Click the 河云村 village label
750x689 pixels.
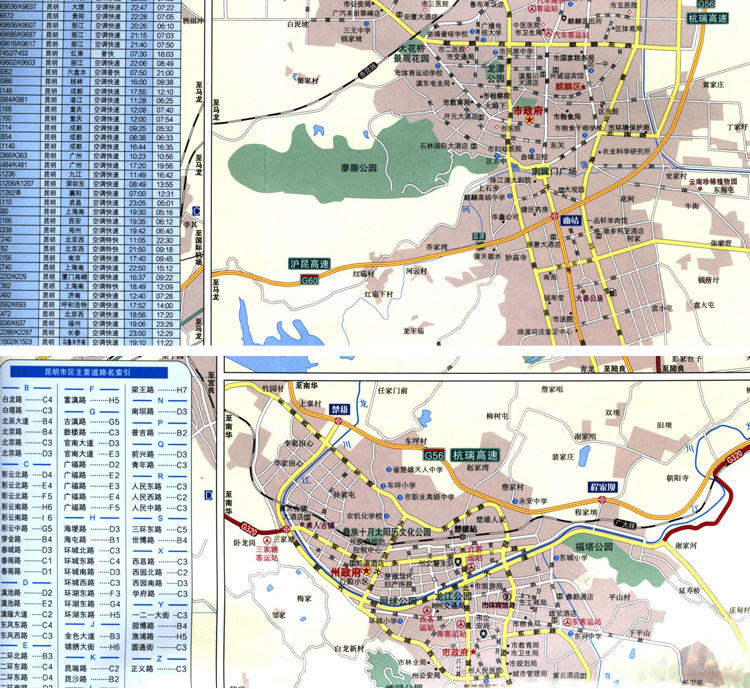pos(416,271)
